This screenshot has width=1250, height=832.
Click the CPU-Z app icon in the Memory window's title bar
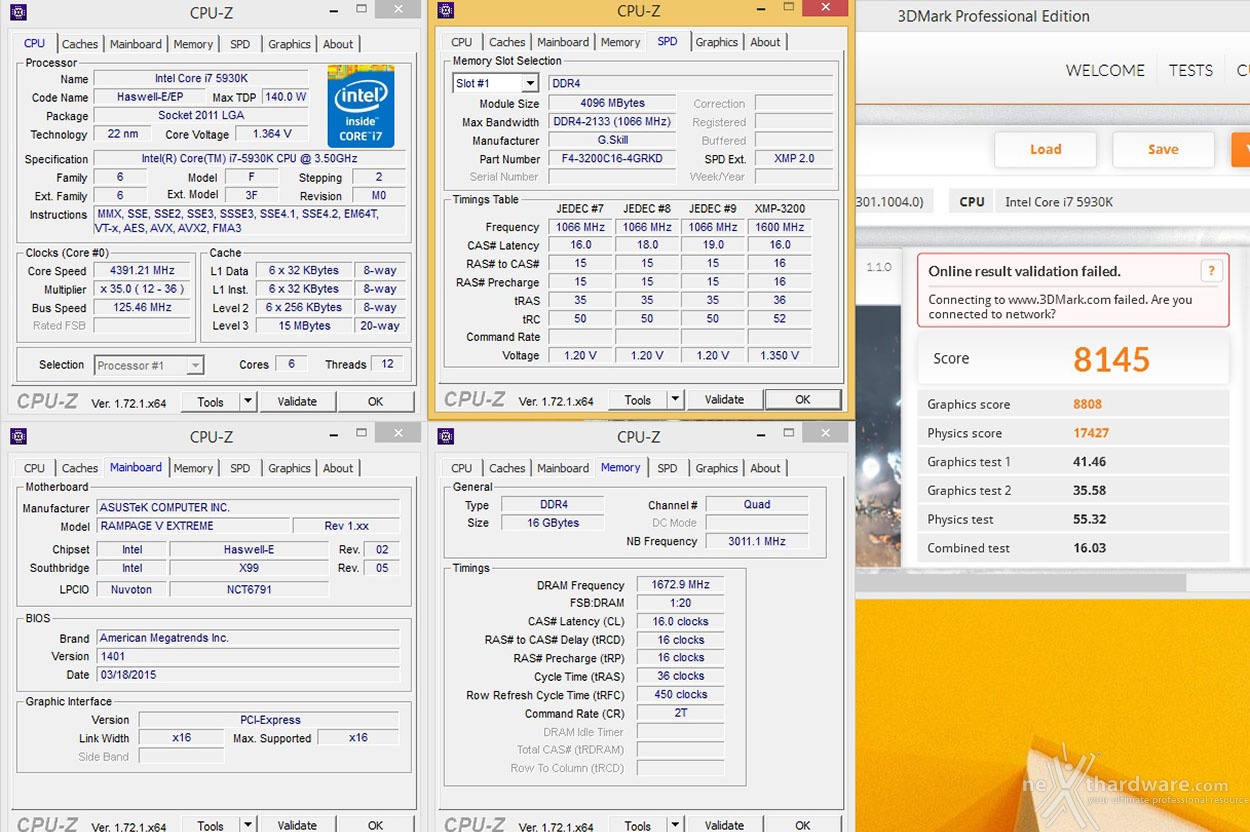coord(446,436)
